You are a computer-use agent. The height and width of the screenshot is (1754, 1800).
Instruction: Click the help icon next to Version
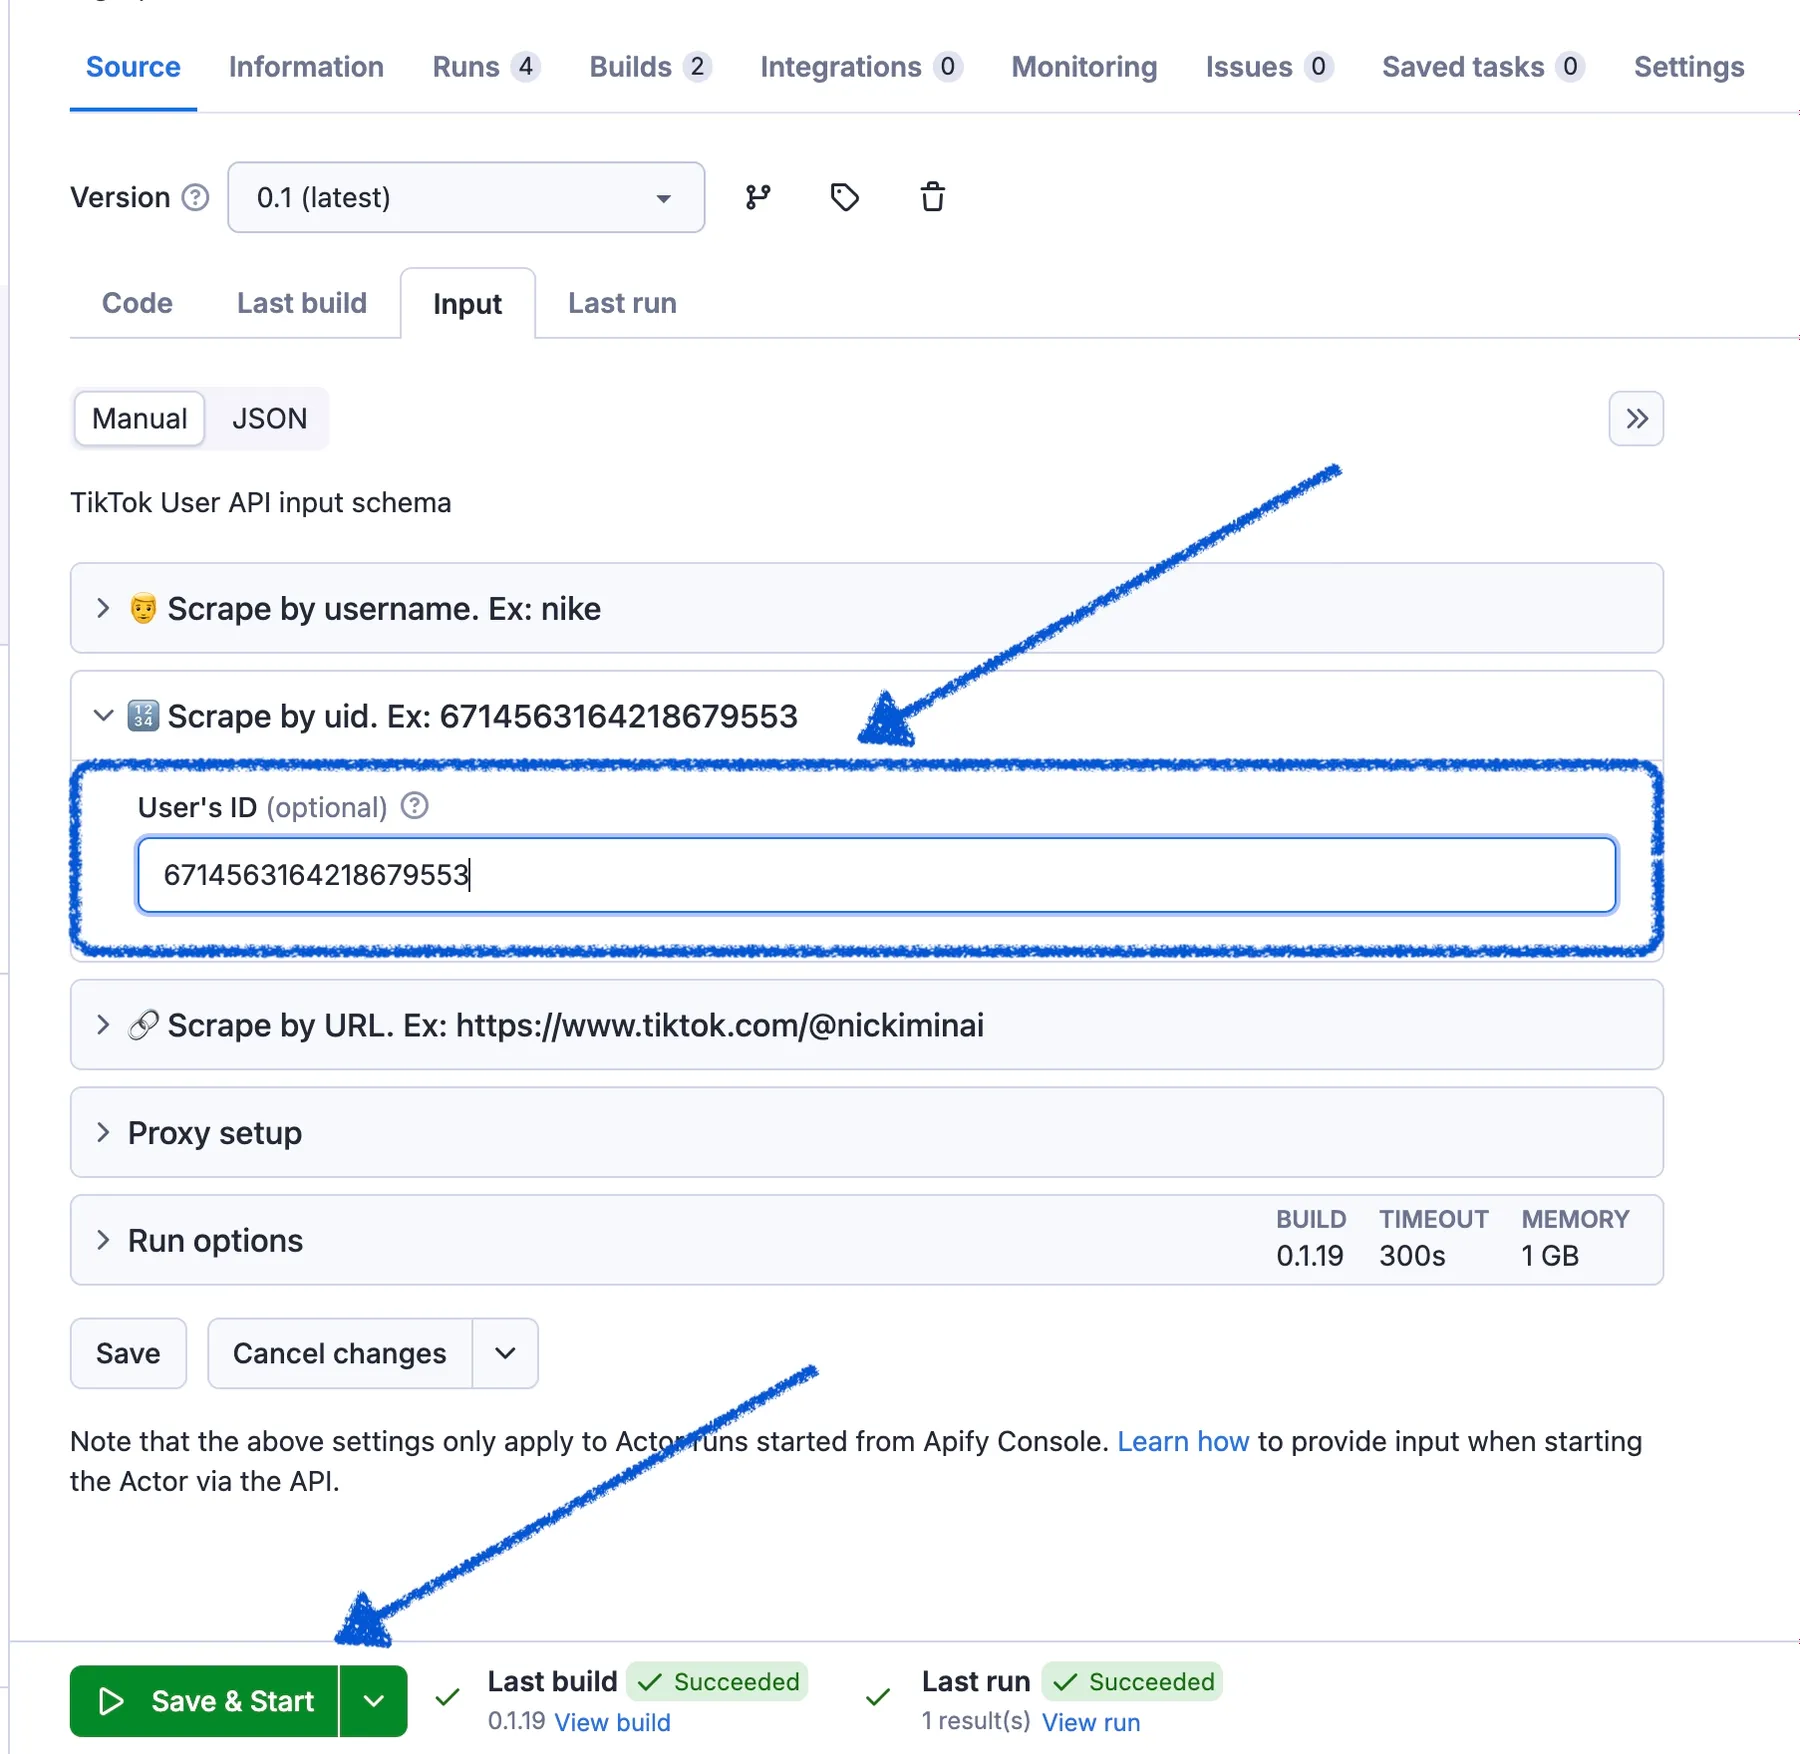[x=196, y=198]
